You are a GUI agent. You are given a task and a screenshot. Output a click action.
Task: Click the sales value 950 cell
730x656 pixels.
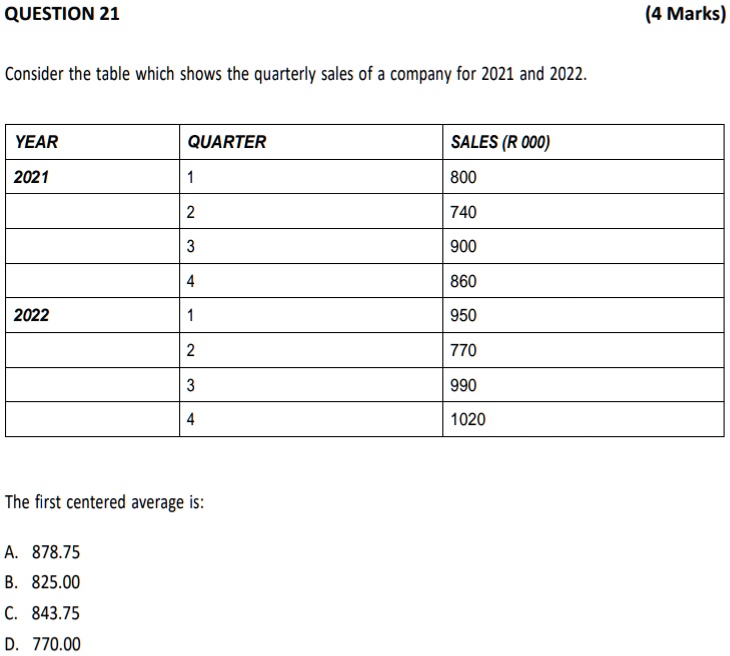pyautogui.click(x=583, y=315)
